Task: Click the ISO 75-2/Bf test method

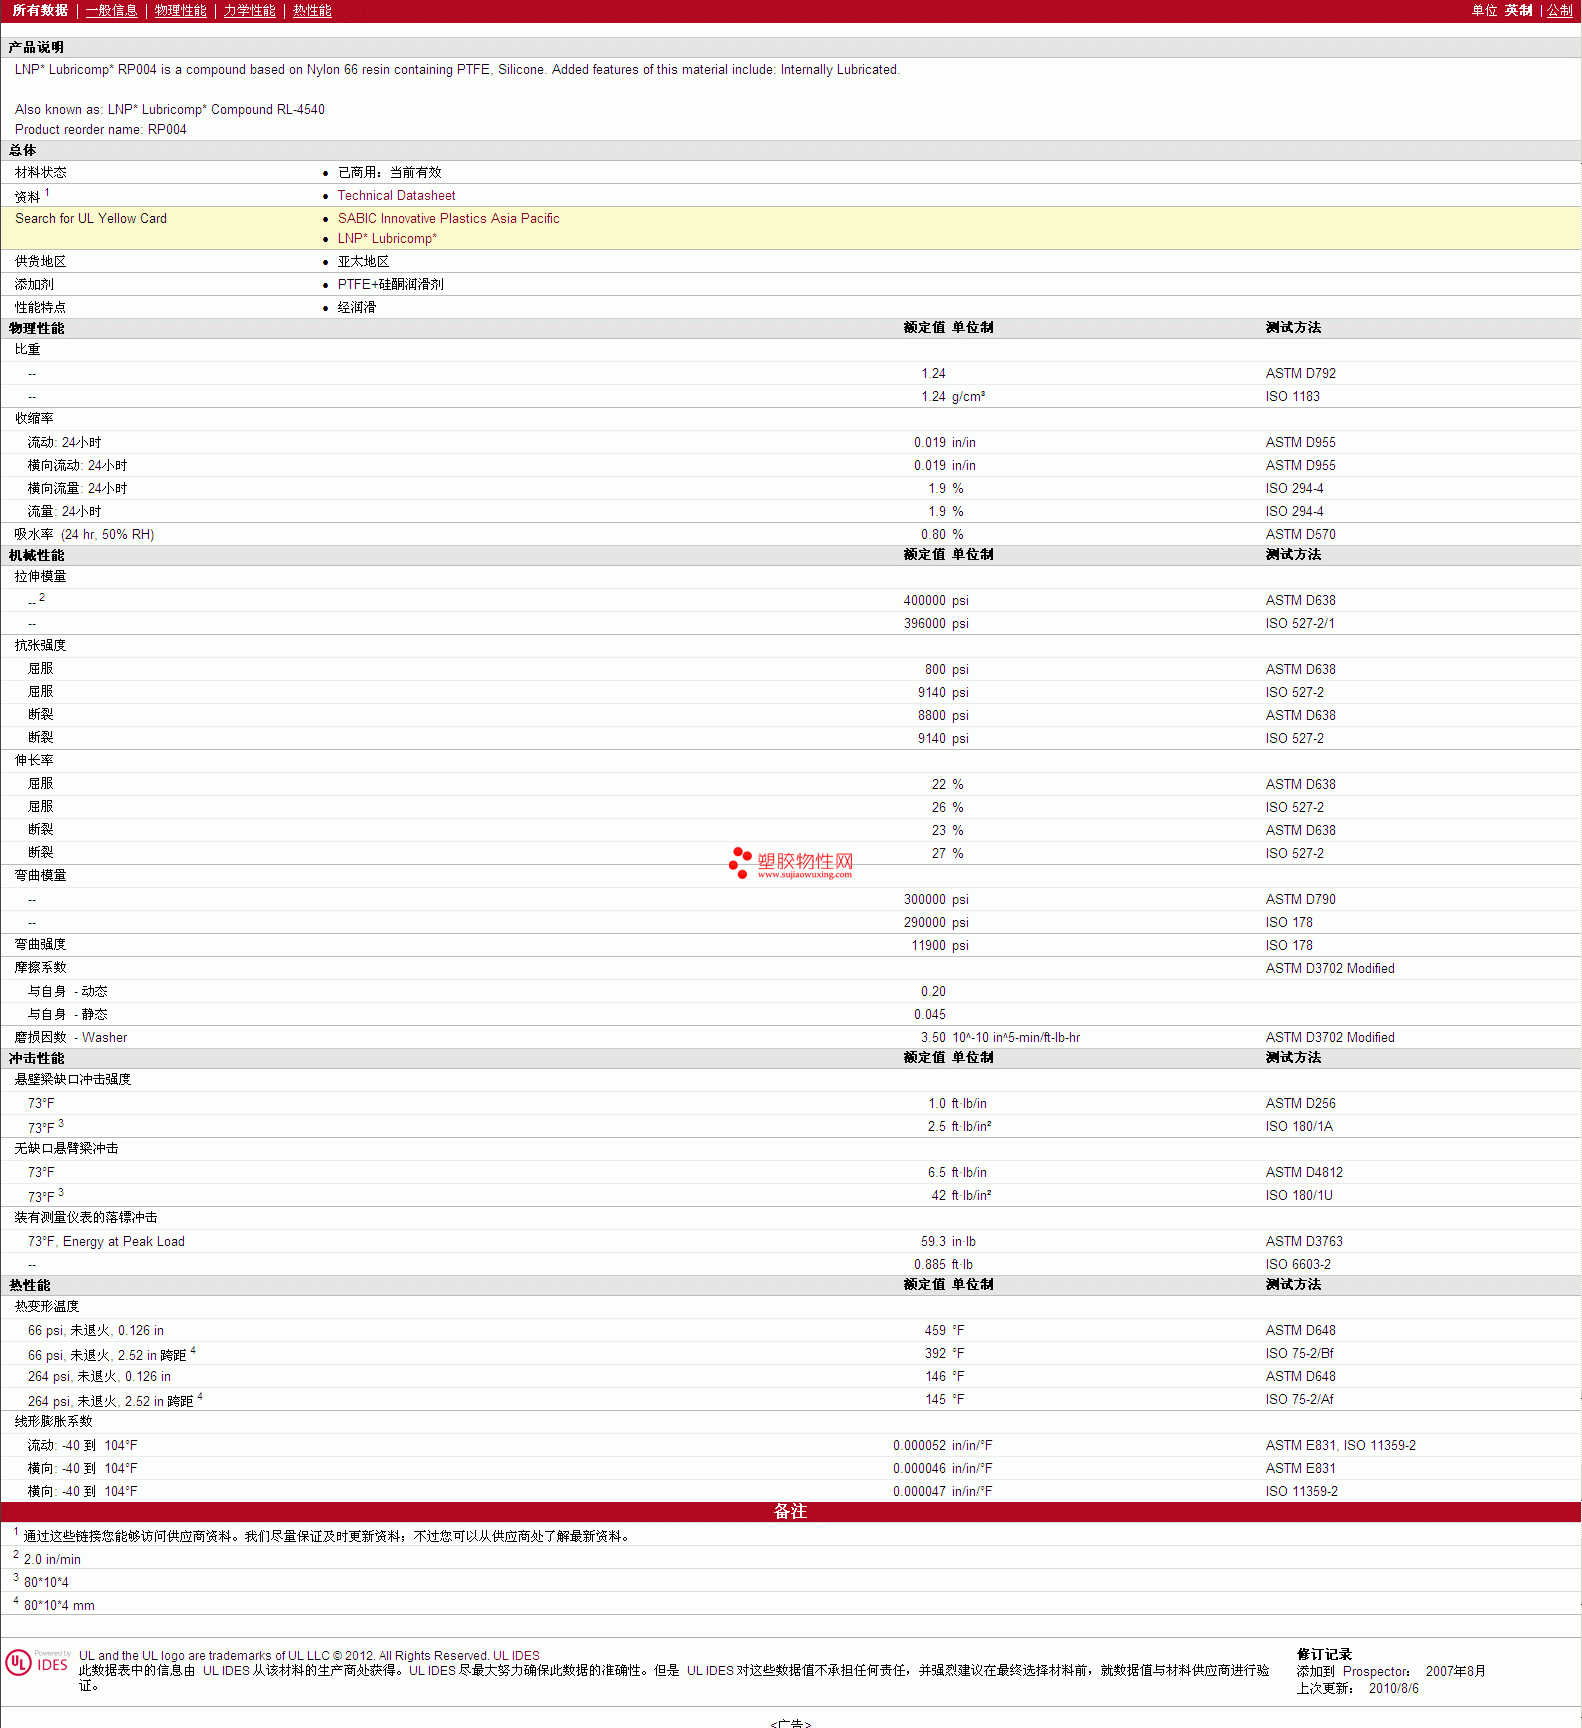Action: pos(1299,1354)
